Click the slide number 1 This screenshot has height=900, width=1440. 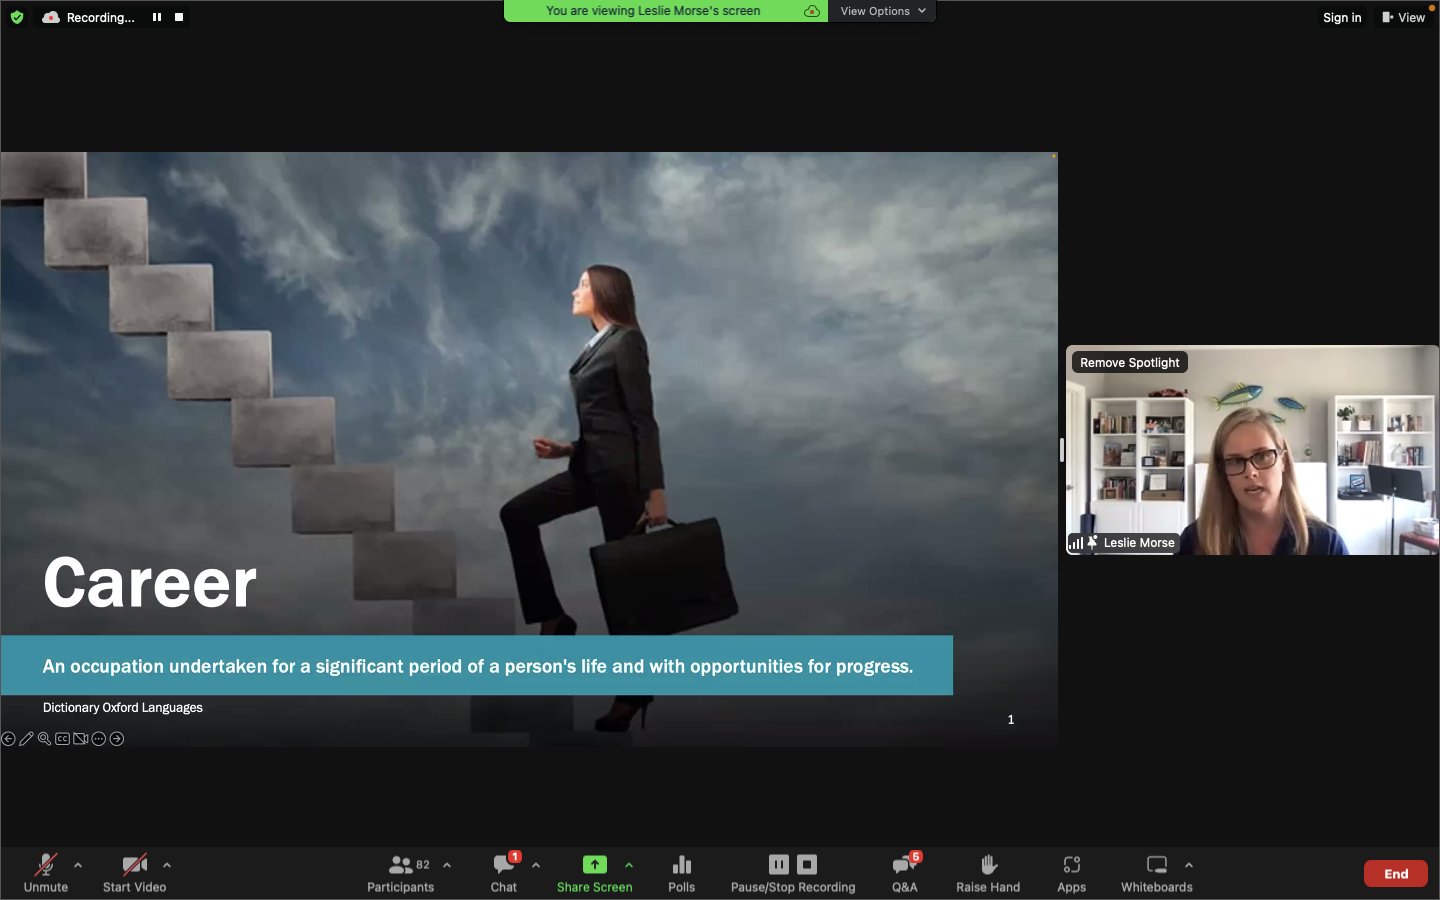click(1011, 719)
